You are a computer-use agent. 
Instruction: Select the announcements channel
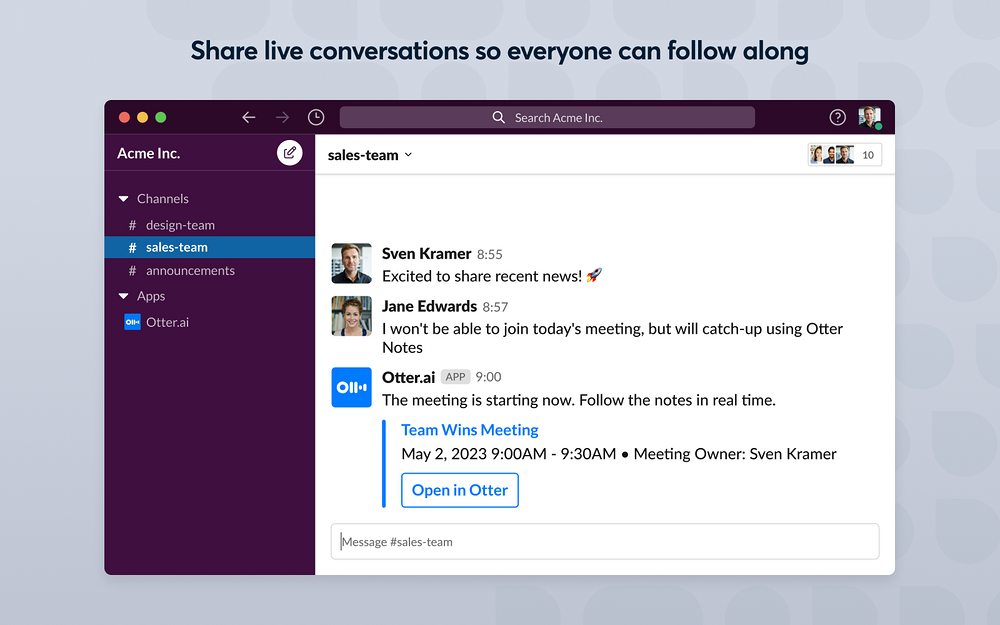pos(210,270)
